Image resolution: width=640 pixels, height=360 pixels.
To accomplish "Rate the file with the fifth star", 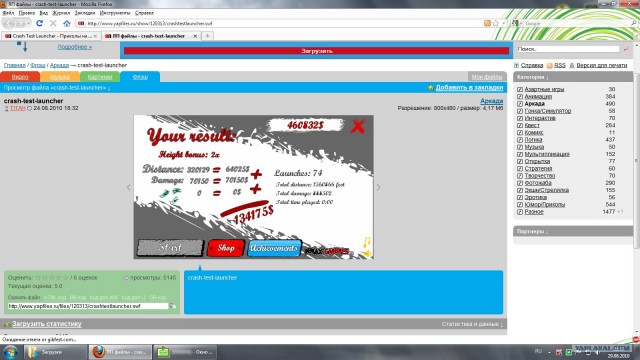I will pos(65,278).
